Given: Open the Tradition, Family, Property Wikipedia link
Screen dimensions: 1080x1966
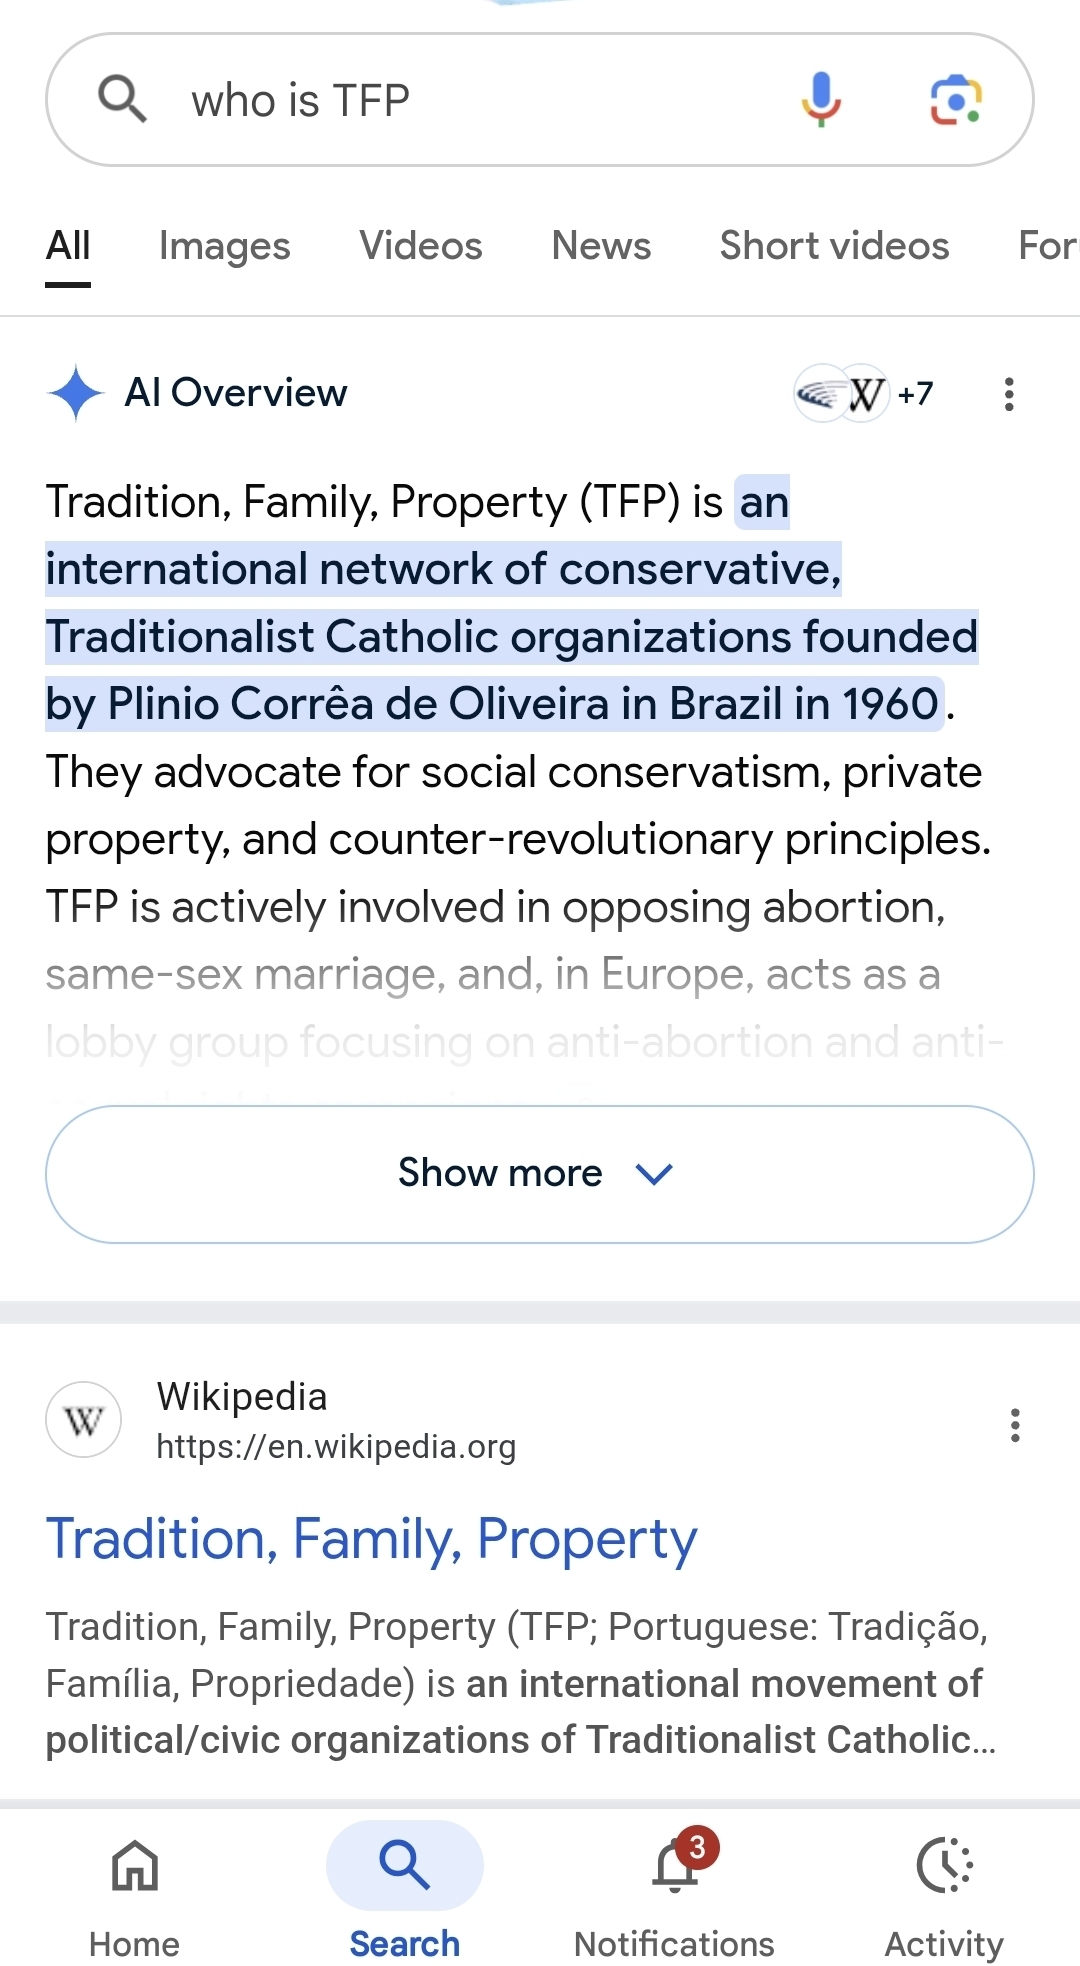Looking at the screenshot, I should pos(372,1539).
